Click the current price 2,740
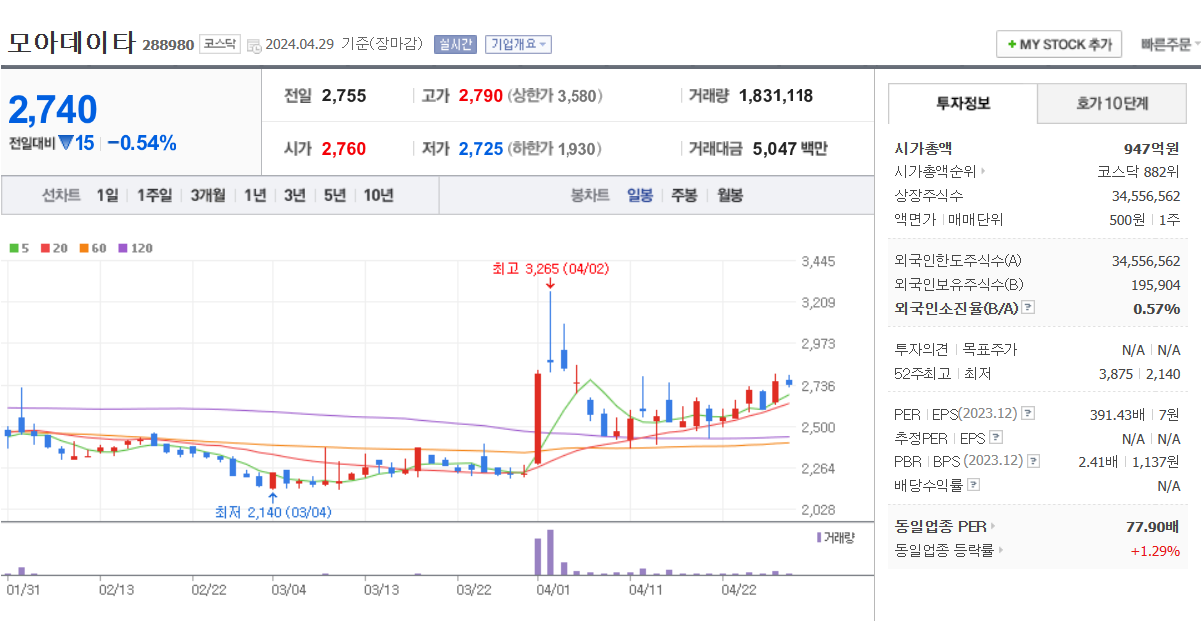Image resolution: width=1201 pixels, height=621 pixels. click(53, 109)
